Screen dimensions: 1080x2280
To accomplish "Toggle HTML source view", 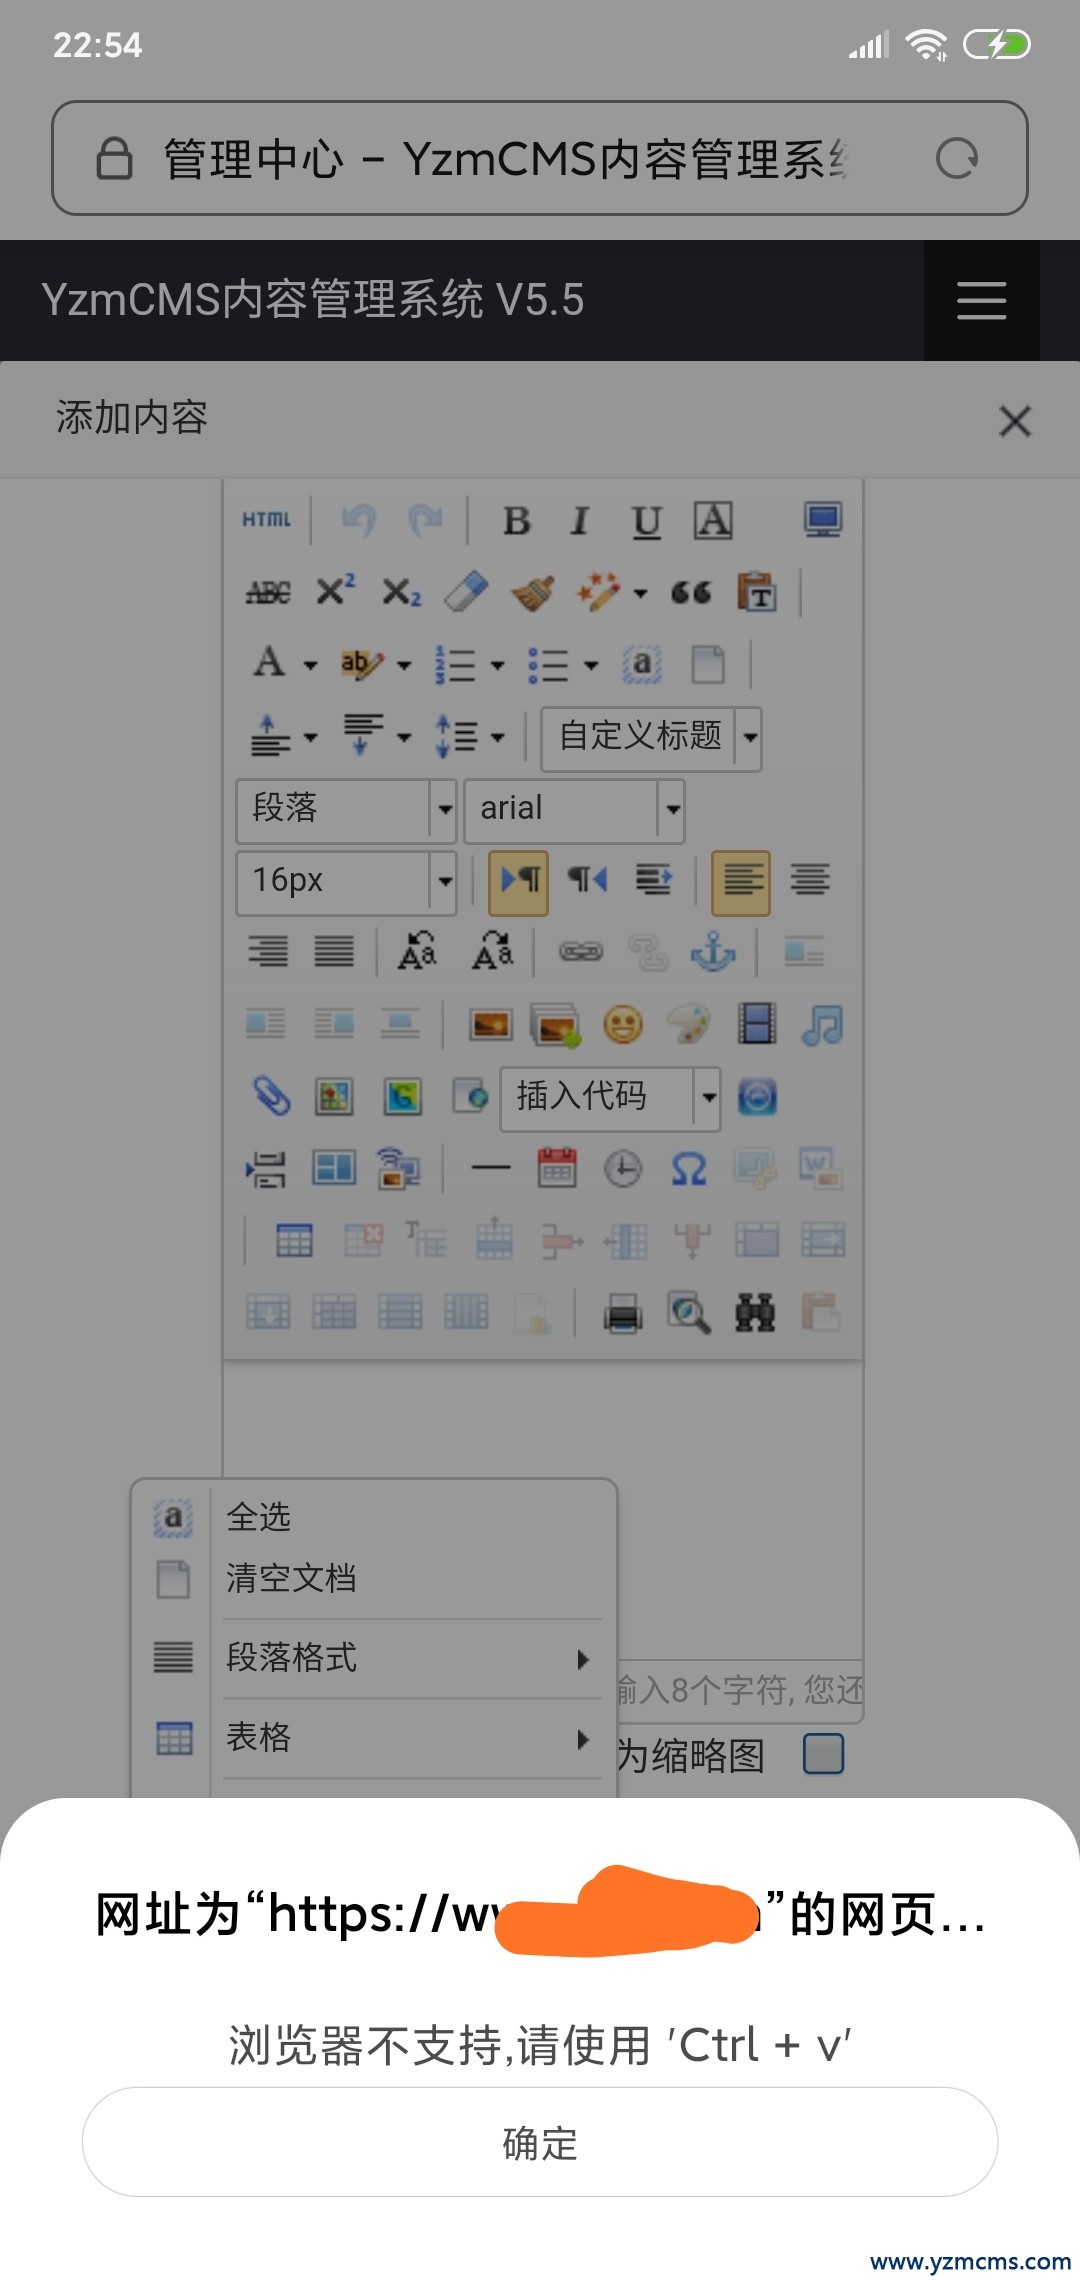I will tap(266, 520).
